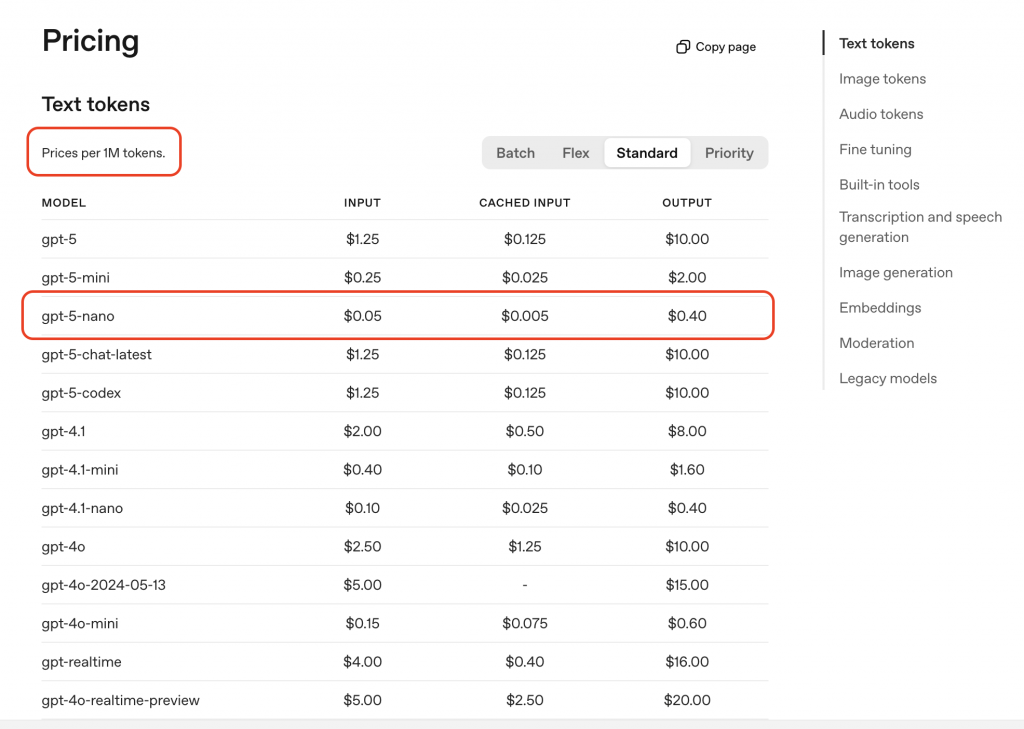Click the Copy page icon
Viewport: 1024px width, 729px height.
click(682, 47)
